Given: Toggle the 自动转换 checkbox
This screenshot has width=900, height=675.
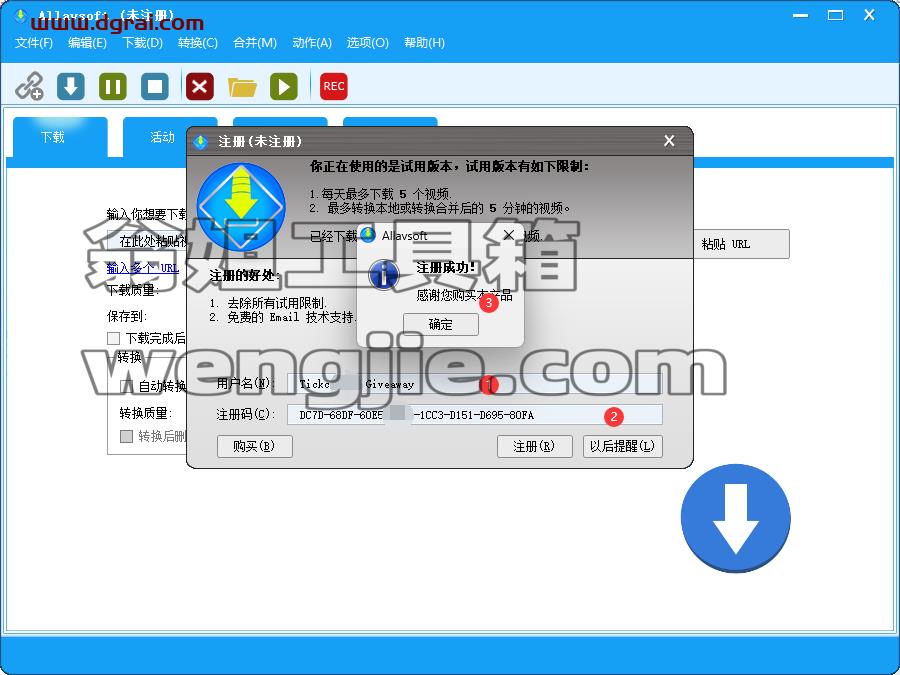Looking at the screenshot, I should pos(127,386).
